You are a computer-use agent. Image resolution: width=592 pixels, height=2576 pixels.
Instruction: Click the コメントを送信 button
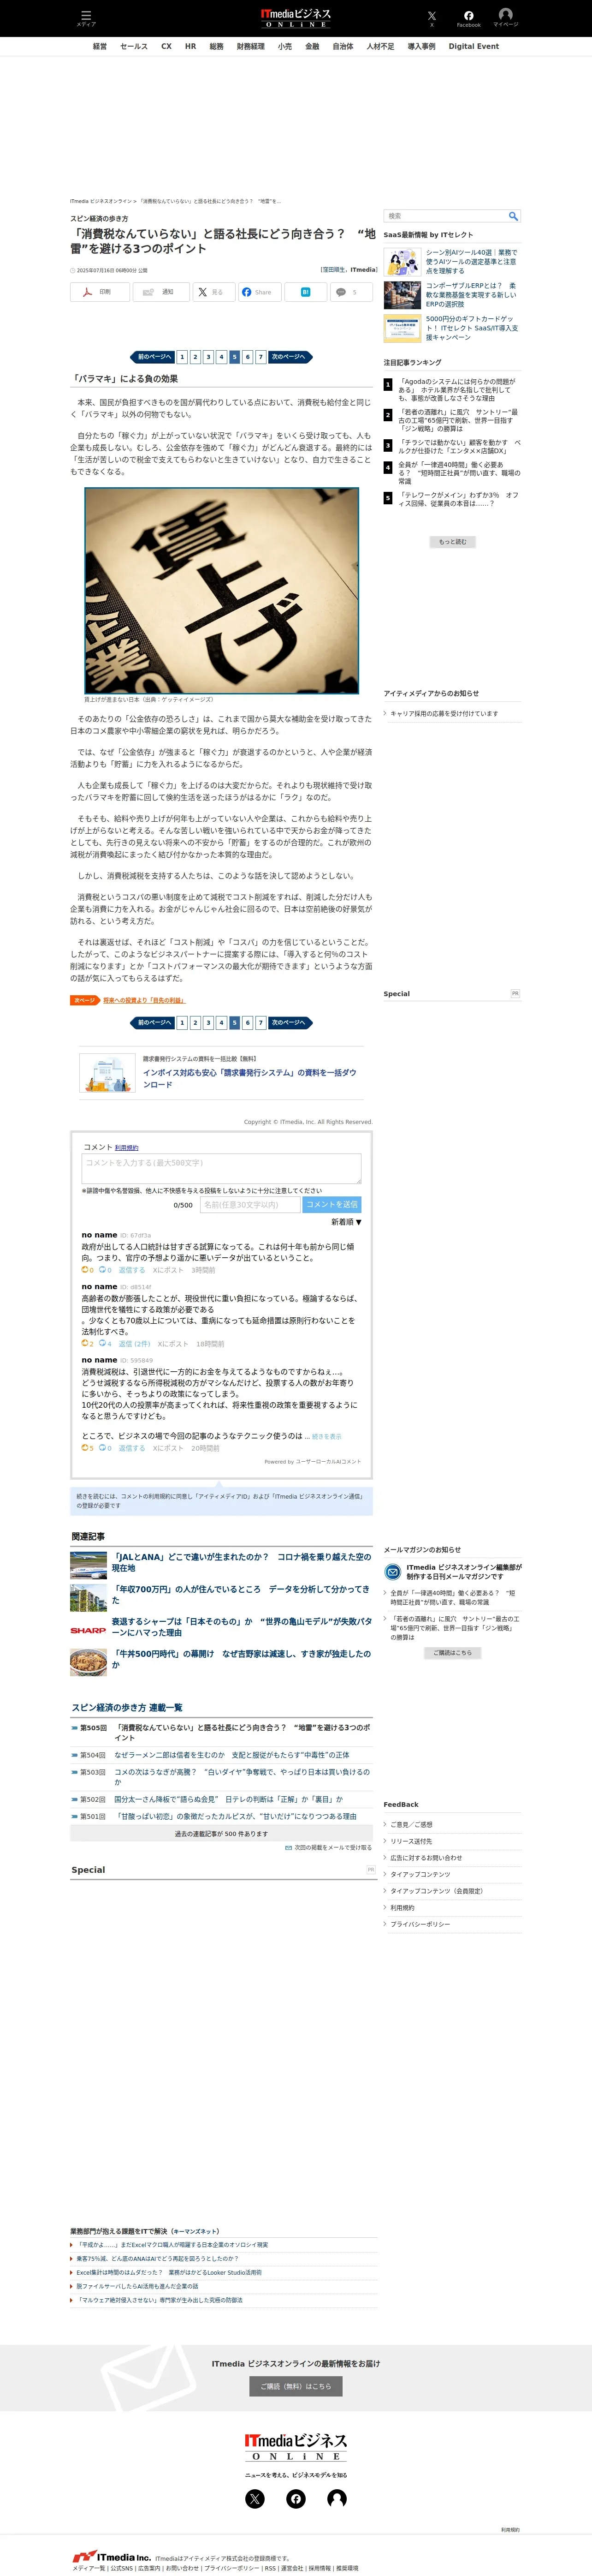332,1205
